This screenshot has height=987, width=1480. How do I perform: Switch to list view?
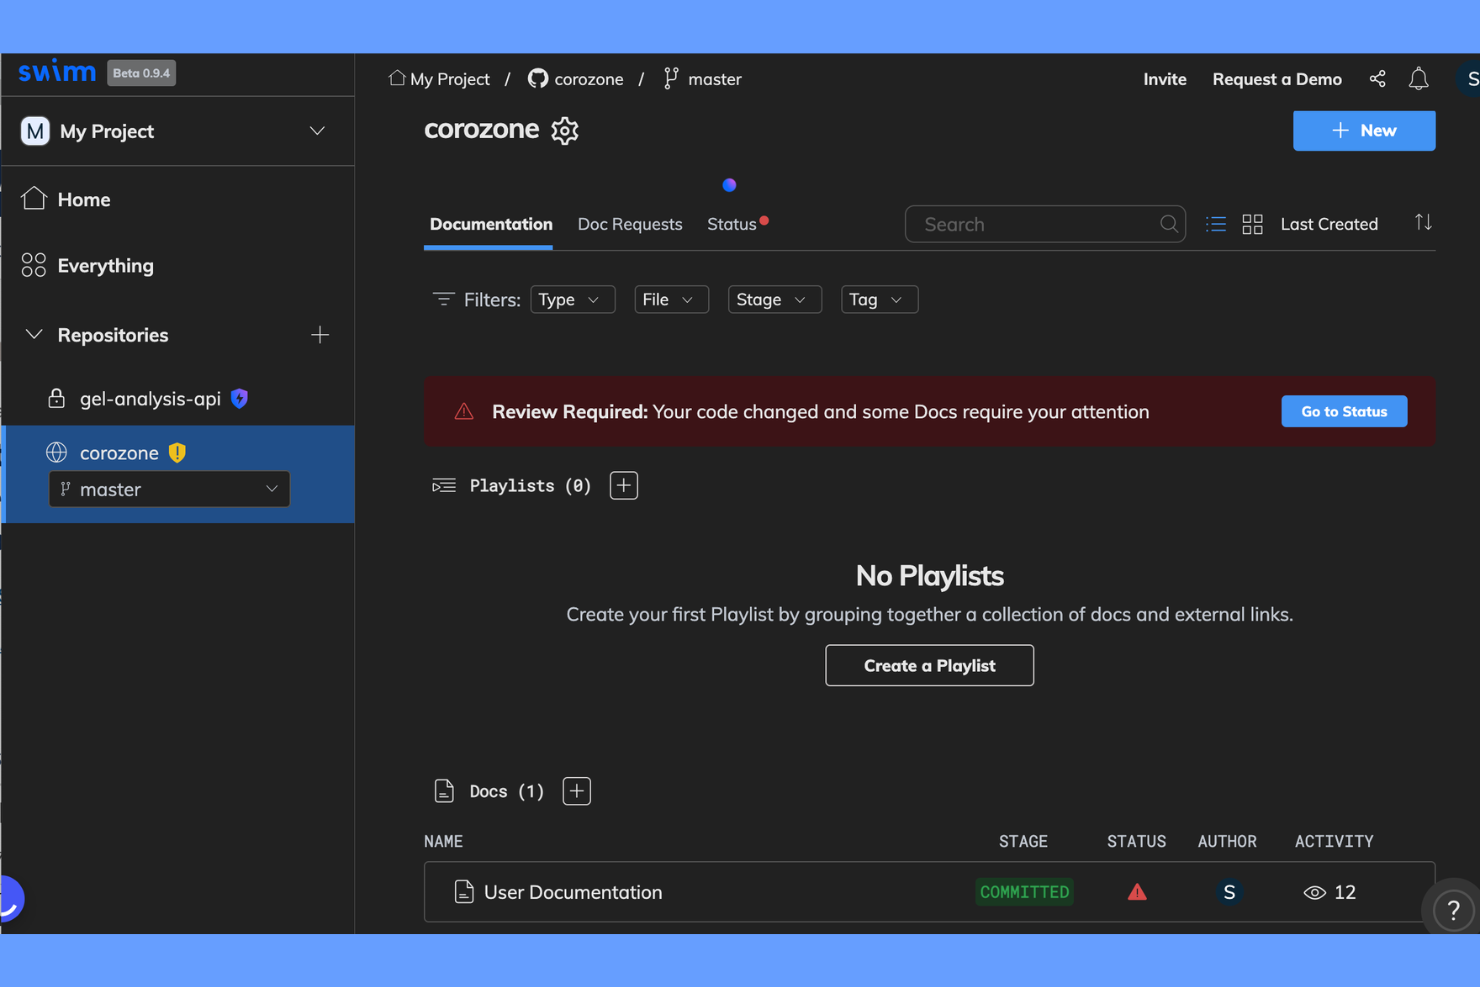pyautogui.click(x=1215, y=224)
